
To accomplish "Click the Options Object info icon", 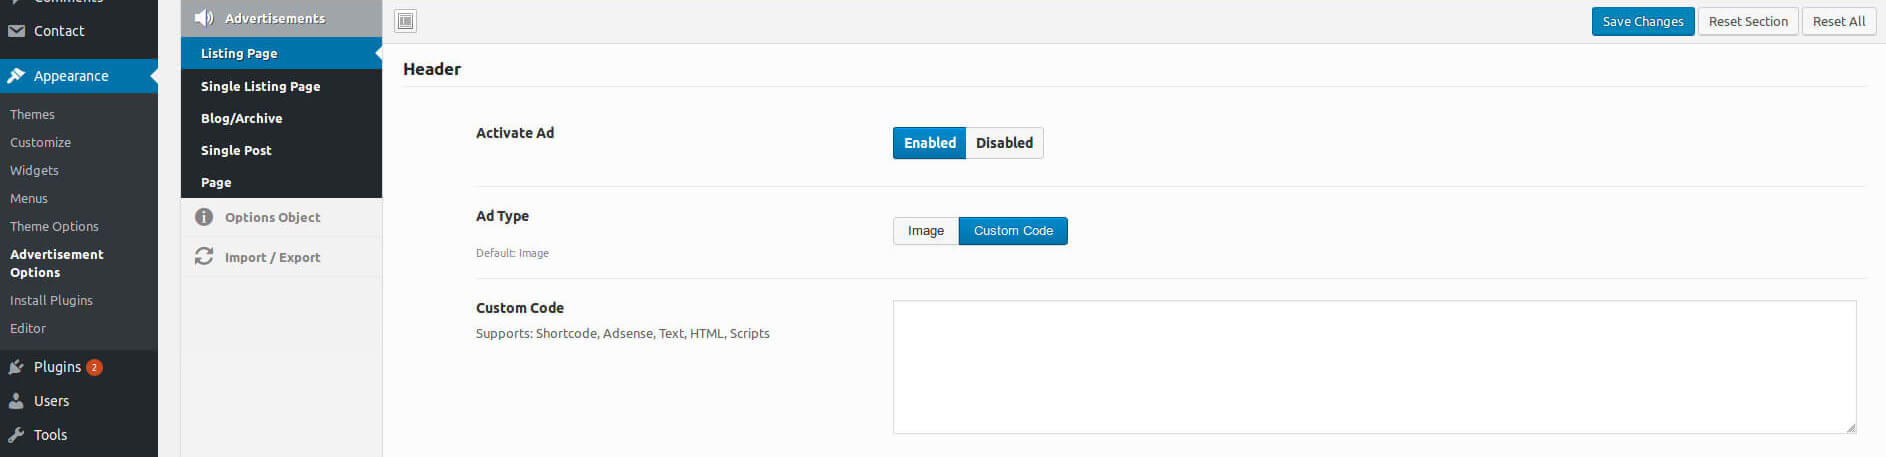I will pos(204,217).
